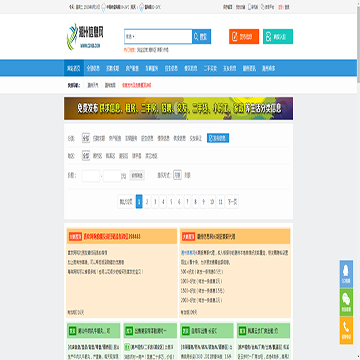Click the teal button beside the orange one
360x360 pixels.
(278, 37)
